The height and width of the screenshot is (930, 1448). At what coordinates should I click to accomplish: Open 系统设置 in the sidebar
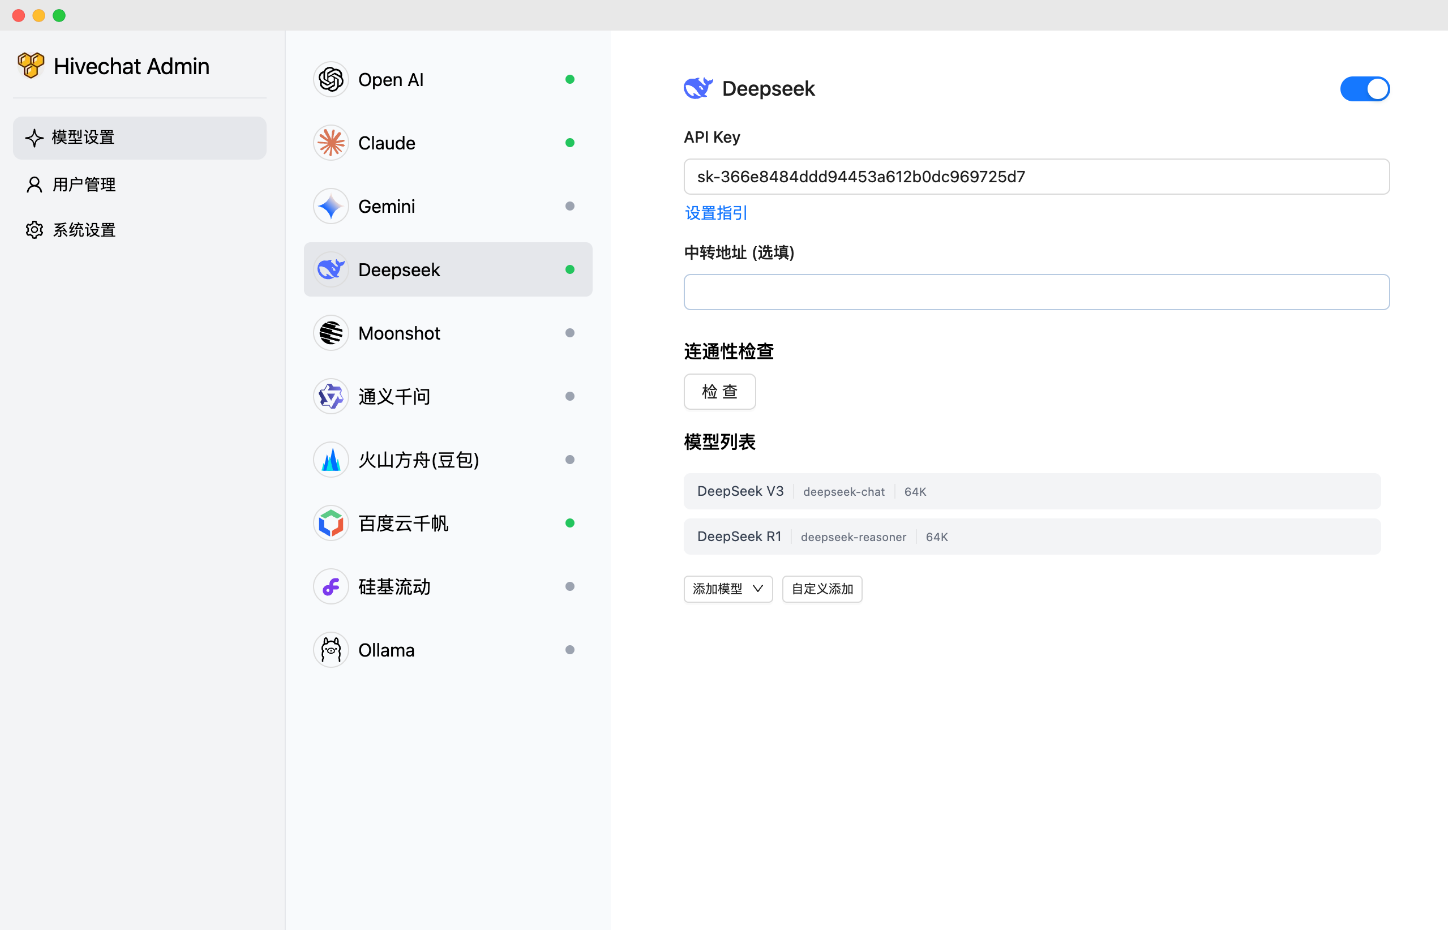click(84, 230)
